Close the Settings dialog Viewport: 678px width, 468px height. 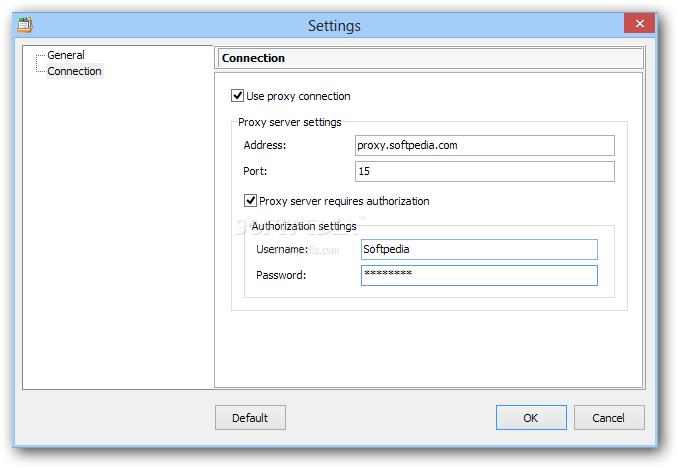640,23
